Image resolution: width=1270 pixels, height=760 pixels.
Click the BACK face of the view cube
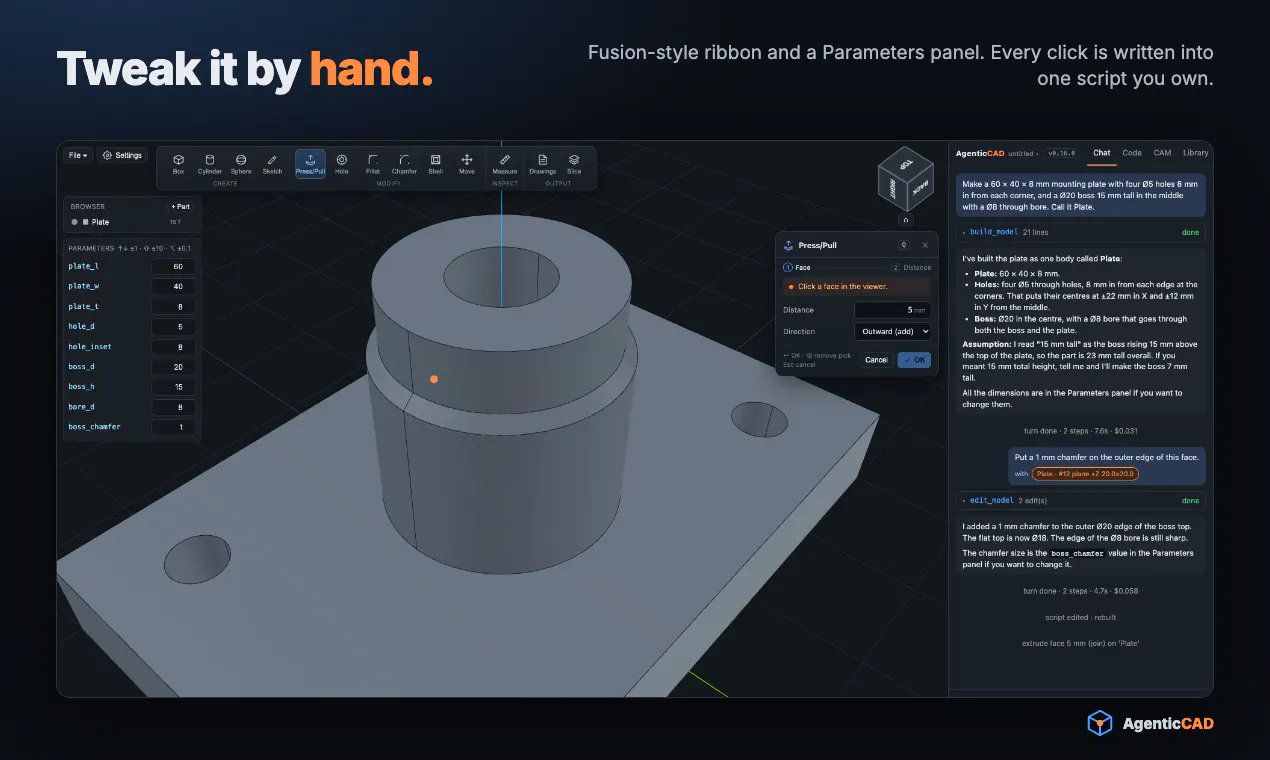point(918,188)
